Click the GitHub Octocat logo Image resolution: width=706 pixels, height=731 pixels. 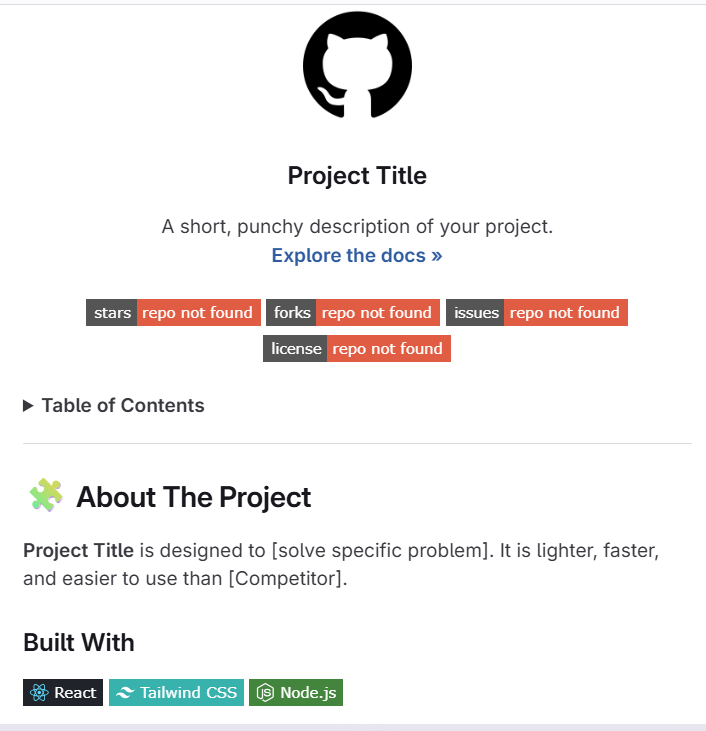pos(357,63)
